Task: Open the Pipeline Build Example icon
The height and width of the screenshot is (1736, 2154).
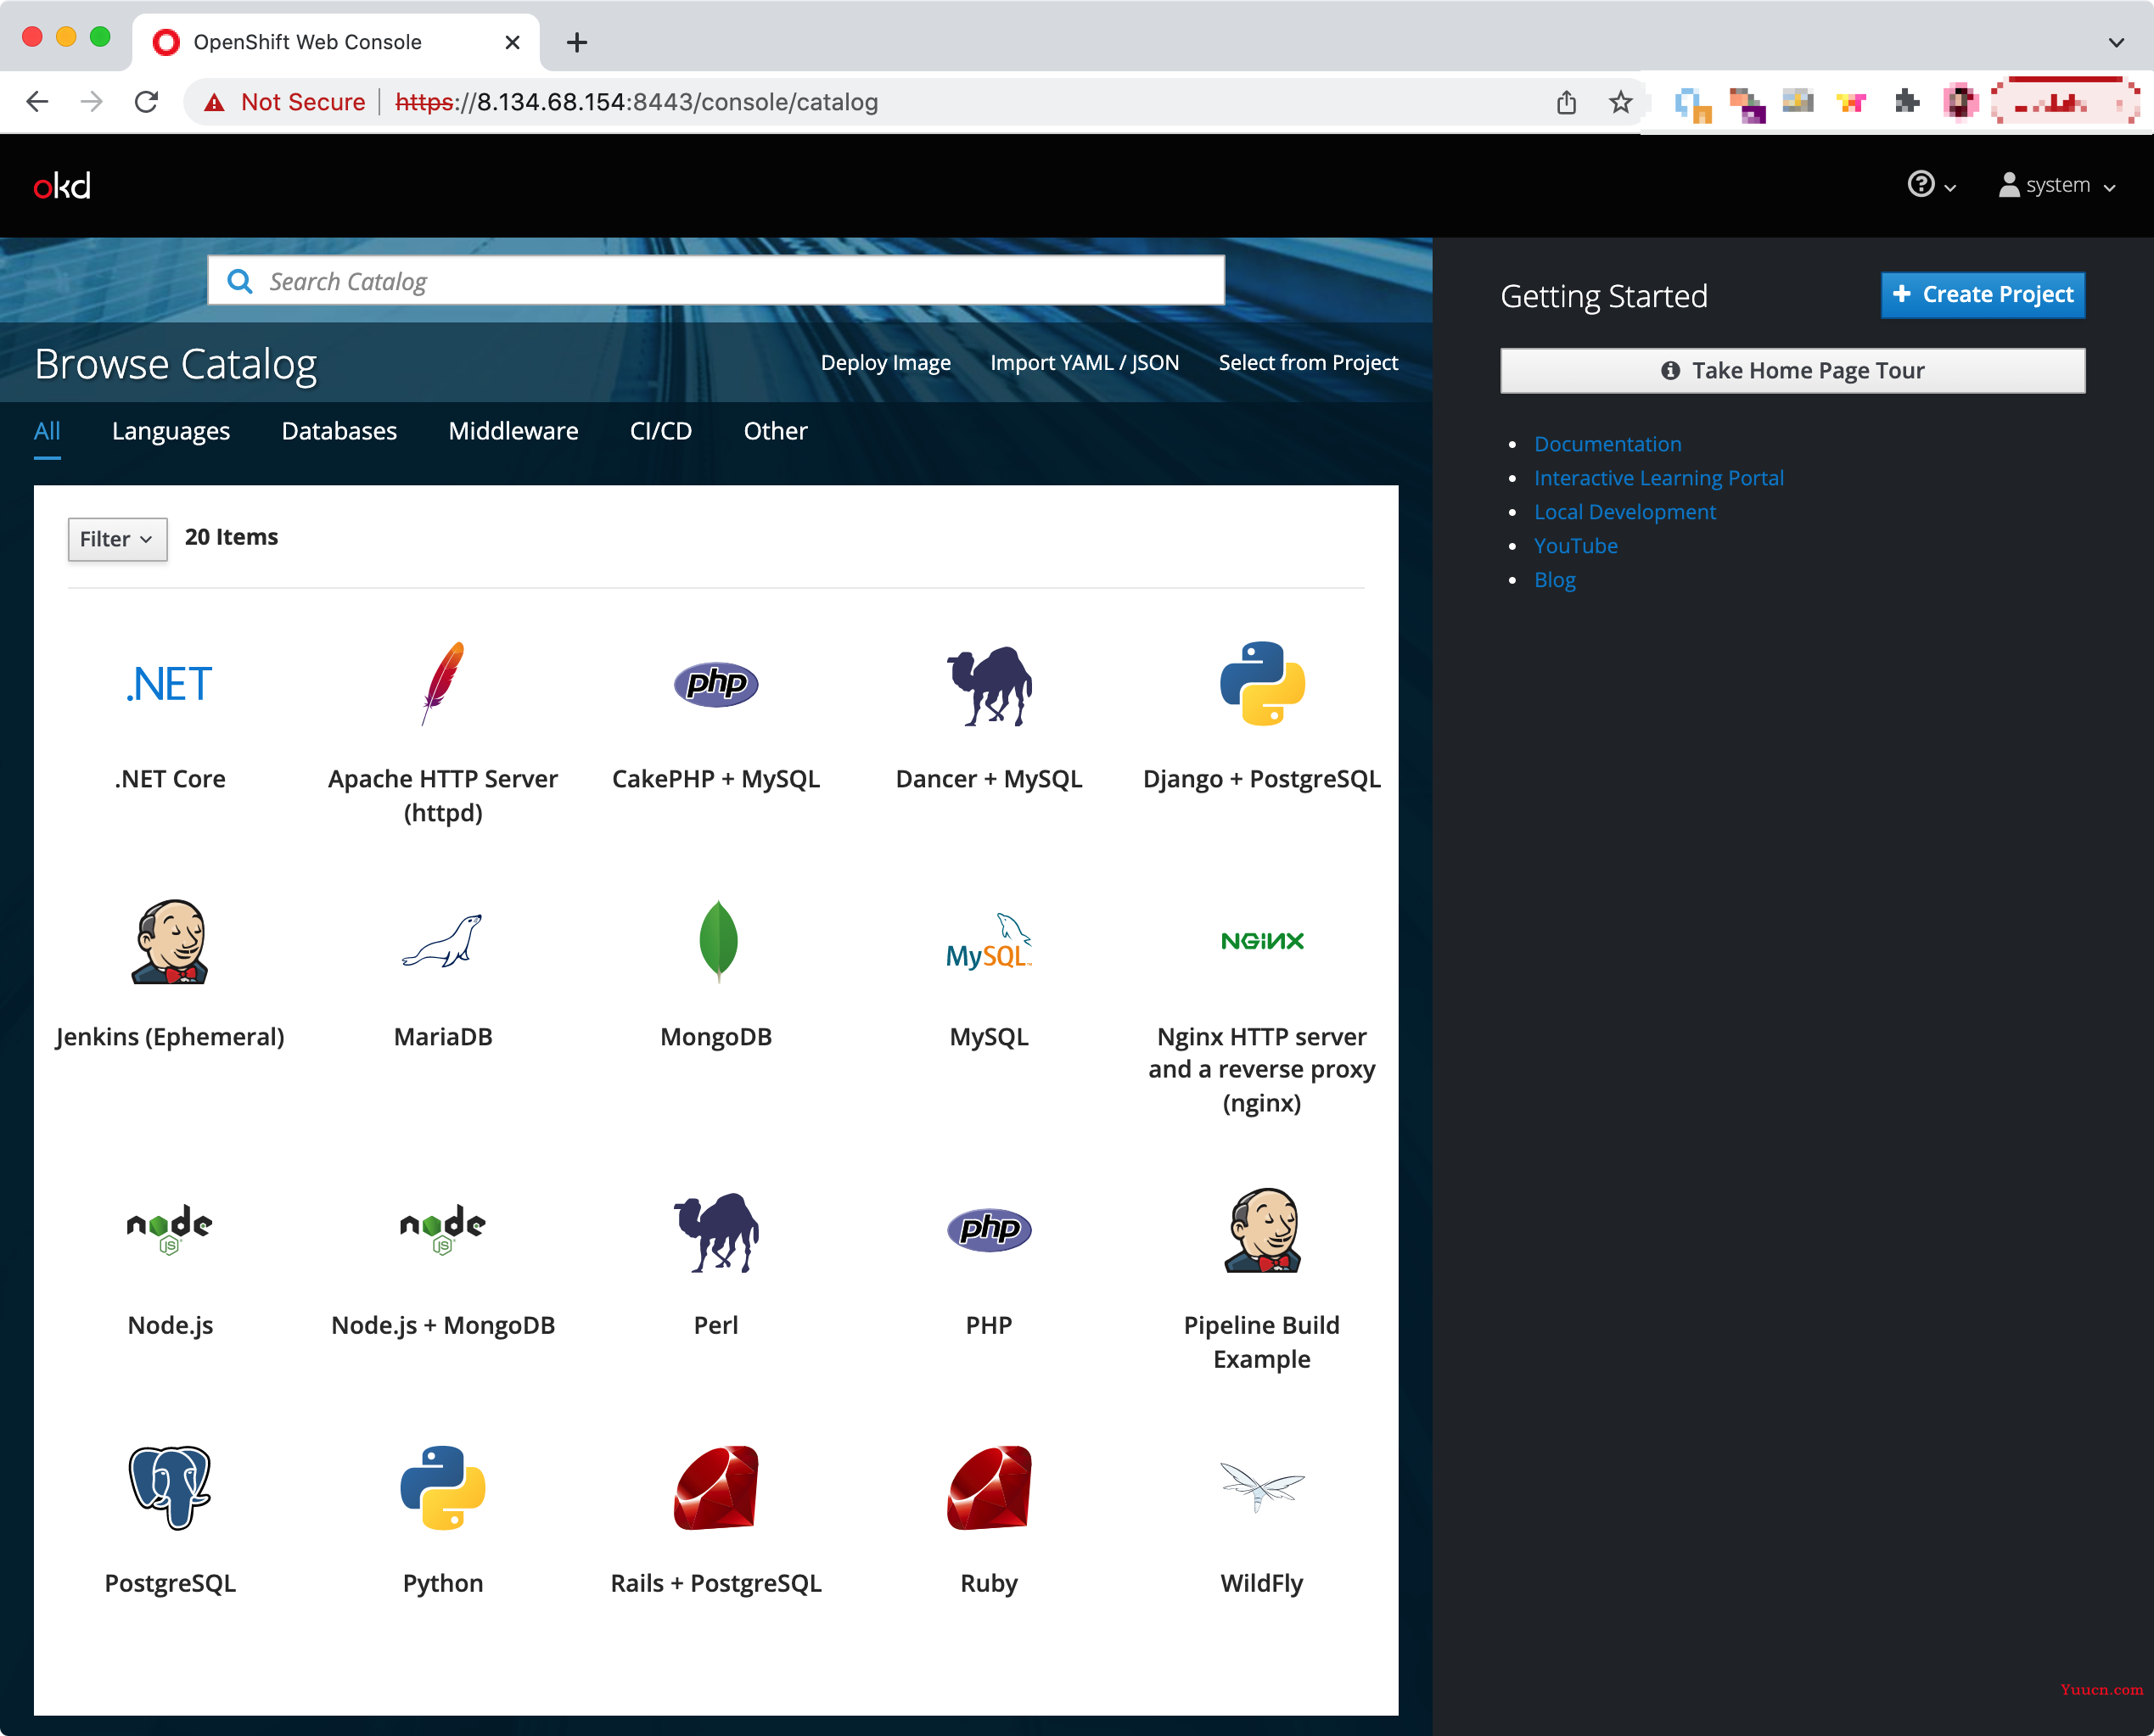Action: (1262, 1229)
